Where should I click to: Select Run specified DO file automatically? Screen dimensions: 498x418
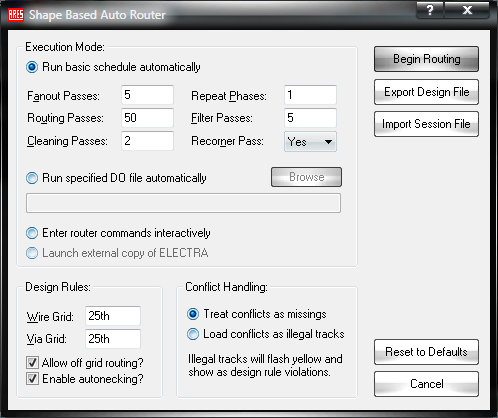tap(32, 178)
